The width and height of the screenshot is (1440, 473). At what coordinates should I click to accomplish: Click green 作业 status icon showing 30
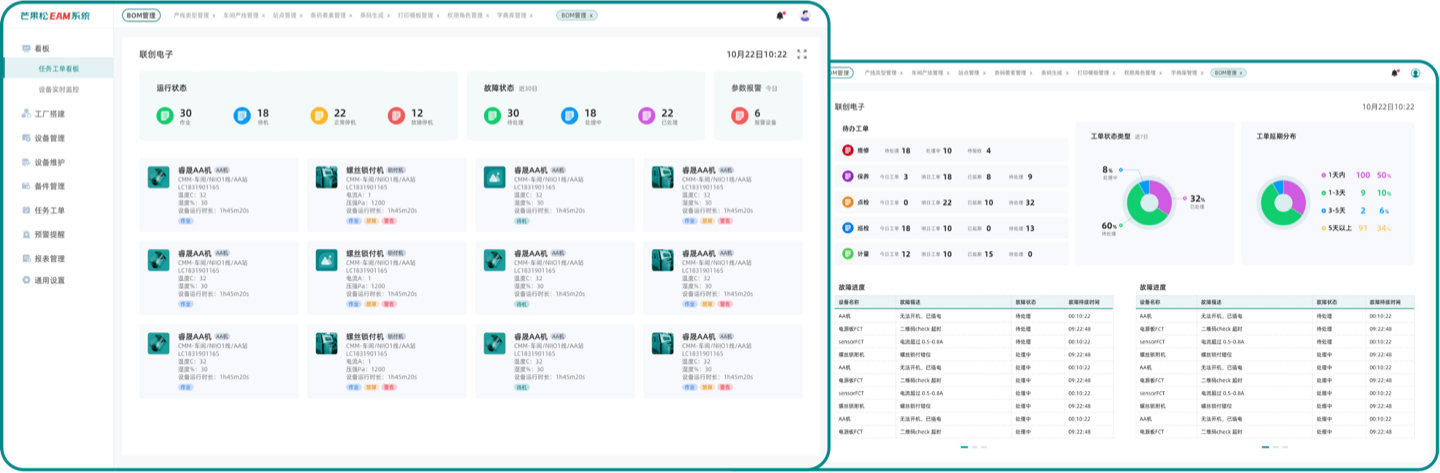click(x=165, y=116)
